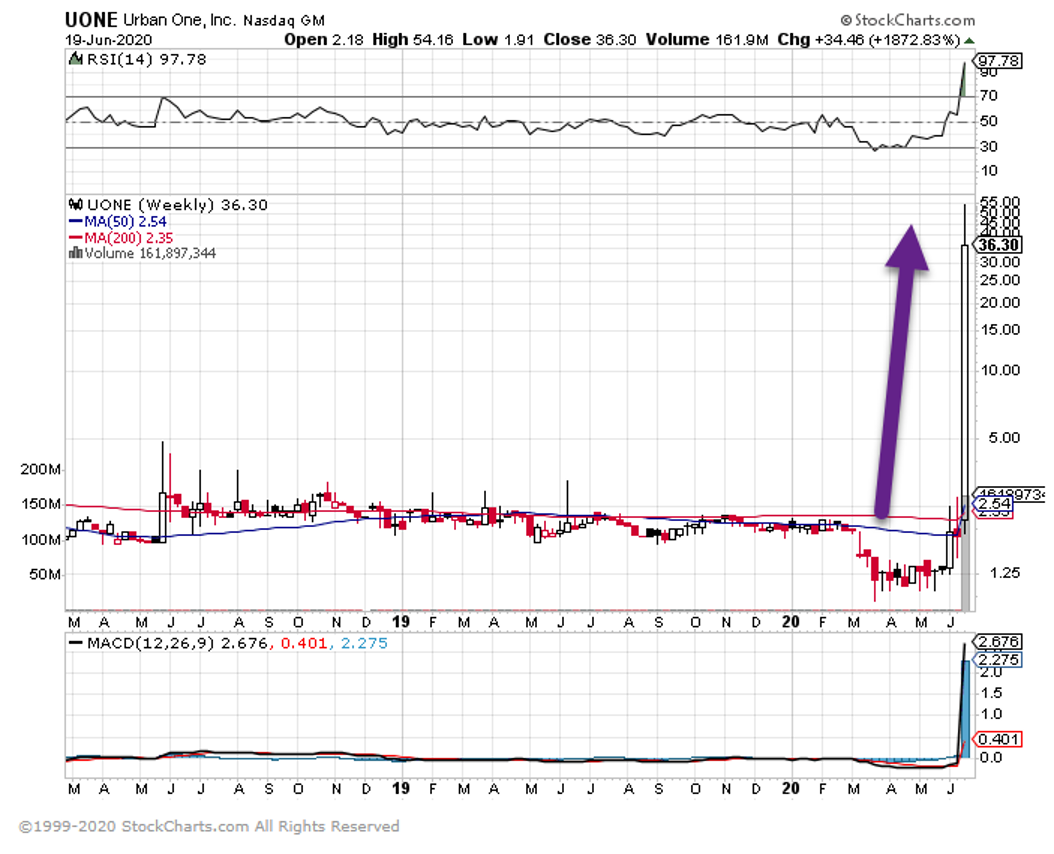Click the small RSI indicator icon before RSI(14)
The image size is (1054, 854).
tap(75, 59)
